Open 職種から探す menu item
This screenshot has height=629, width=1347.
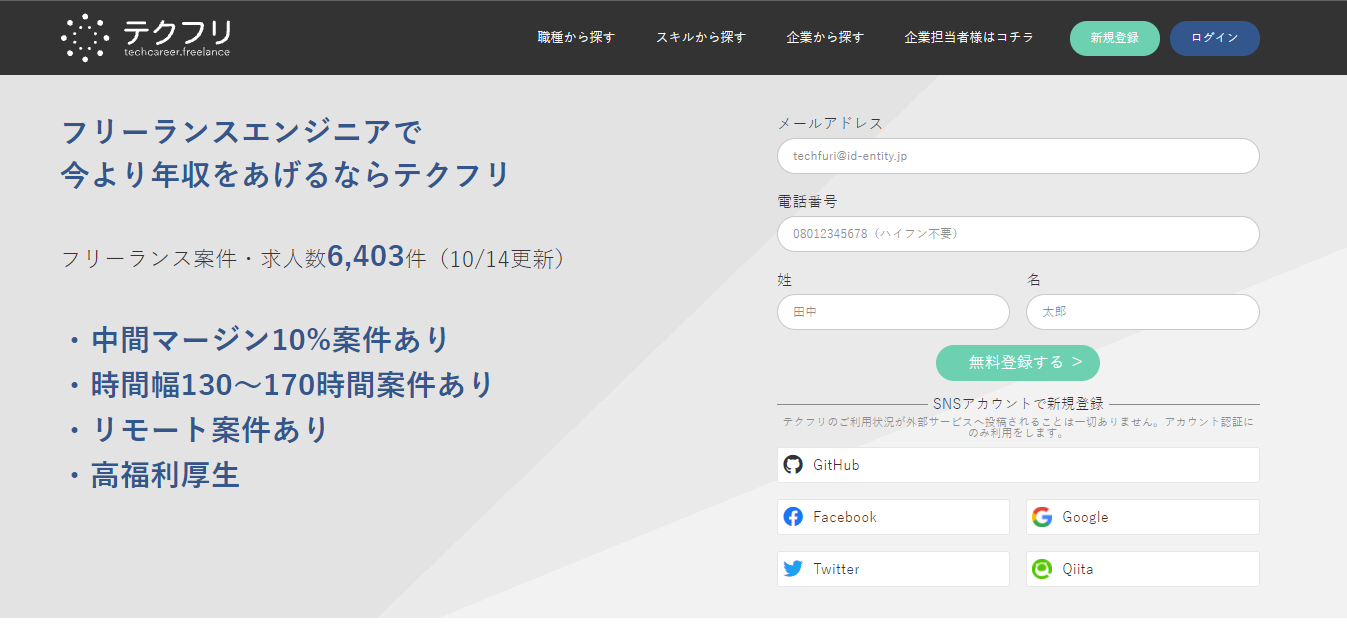[x=576, y=38]
